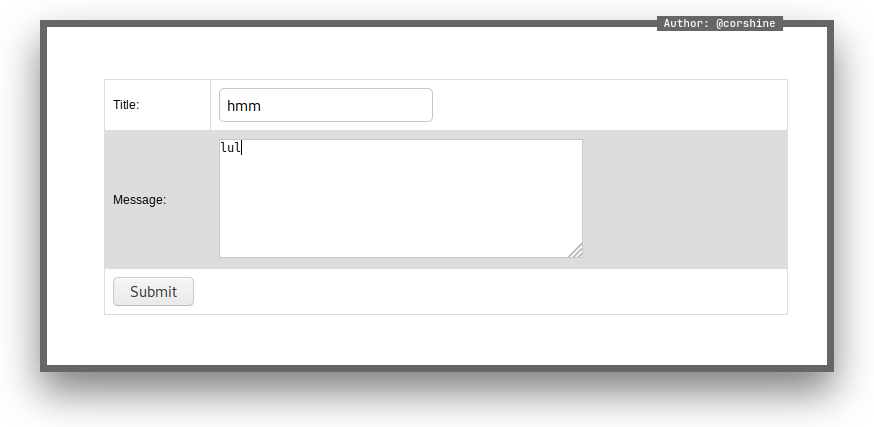This screenshot has width=874, height=427.
Task: Grab the Message textarea resize handle
Action: pos(576,251)
